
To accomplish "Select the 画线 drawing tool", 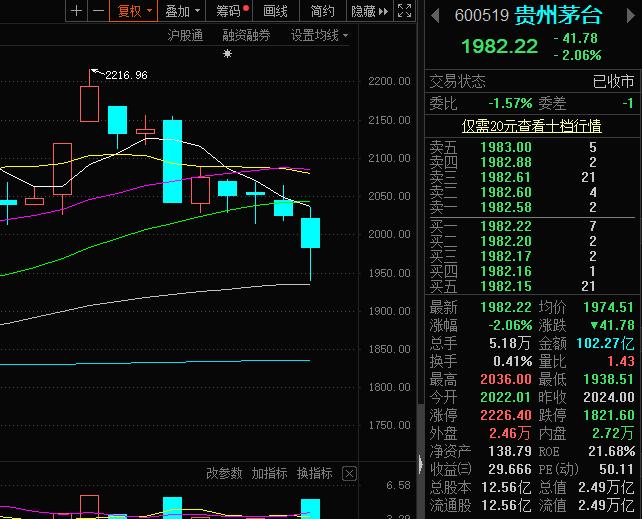I will point(276,11).
